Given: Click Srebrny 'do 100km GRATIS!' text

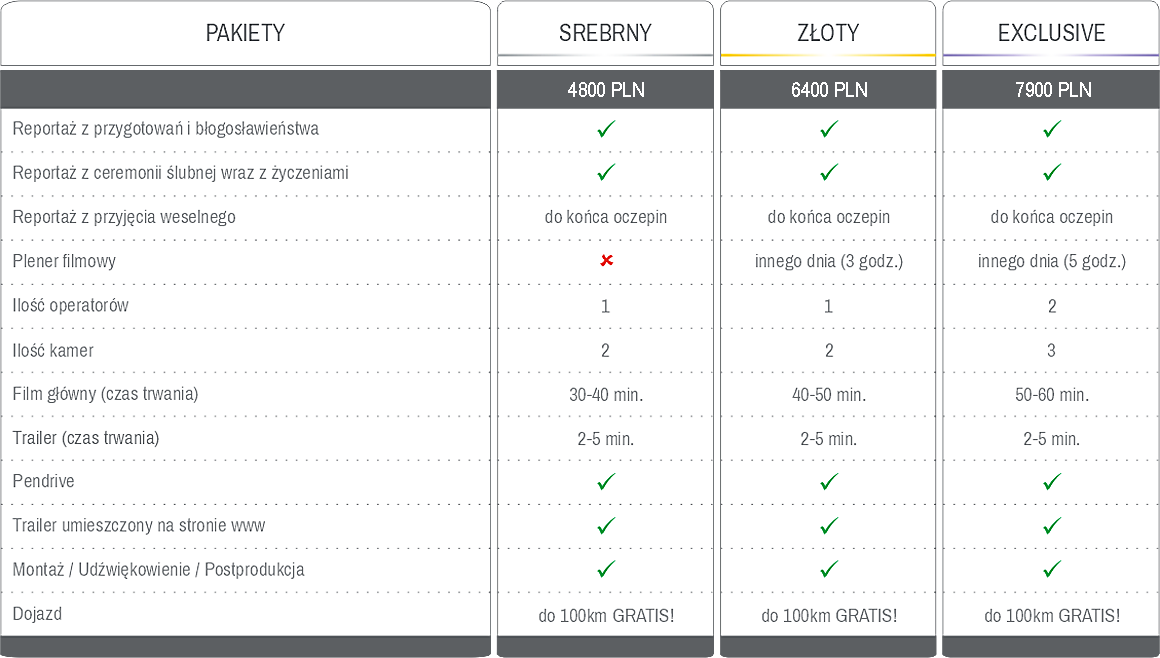Looking at the screenshot, I should (606, 615).
